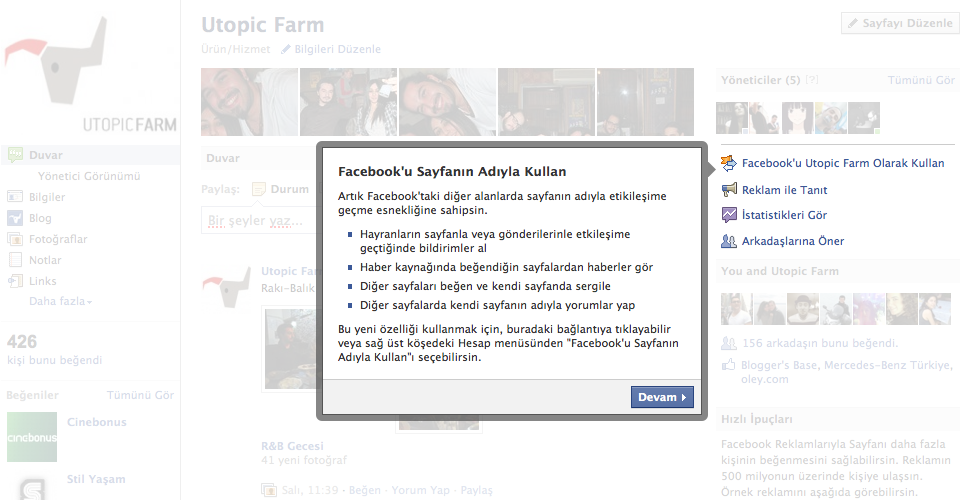Click the 426 likes count

pos(22,342)
